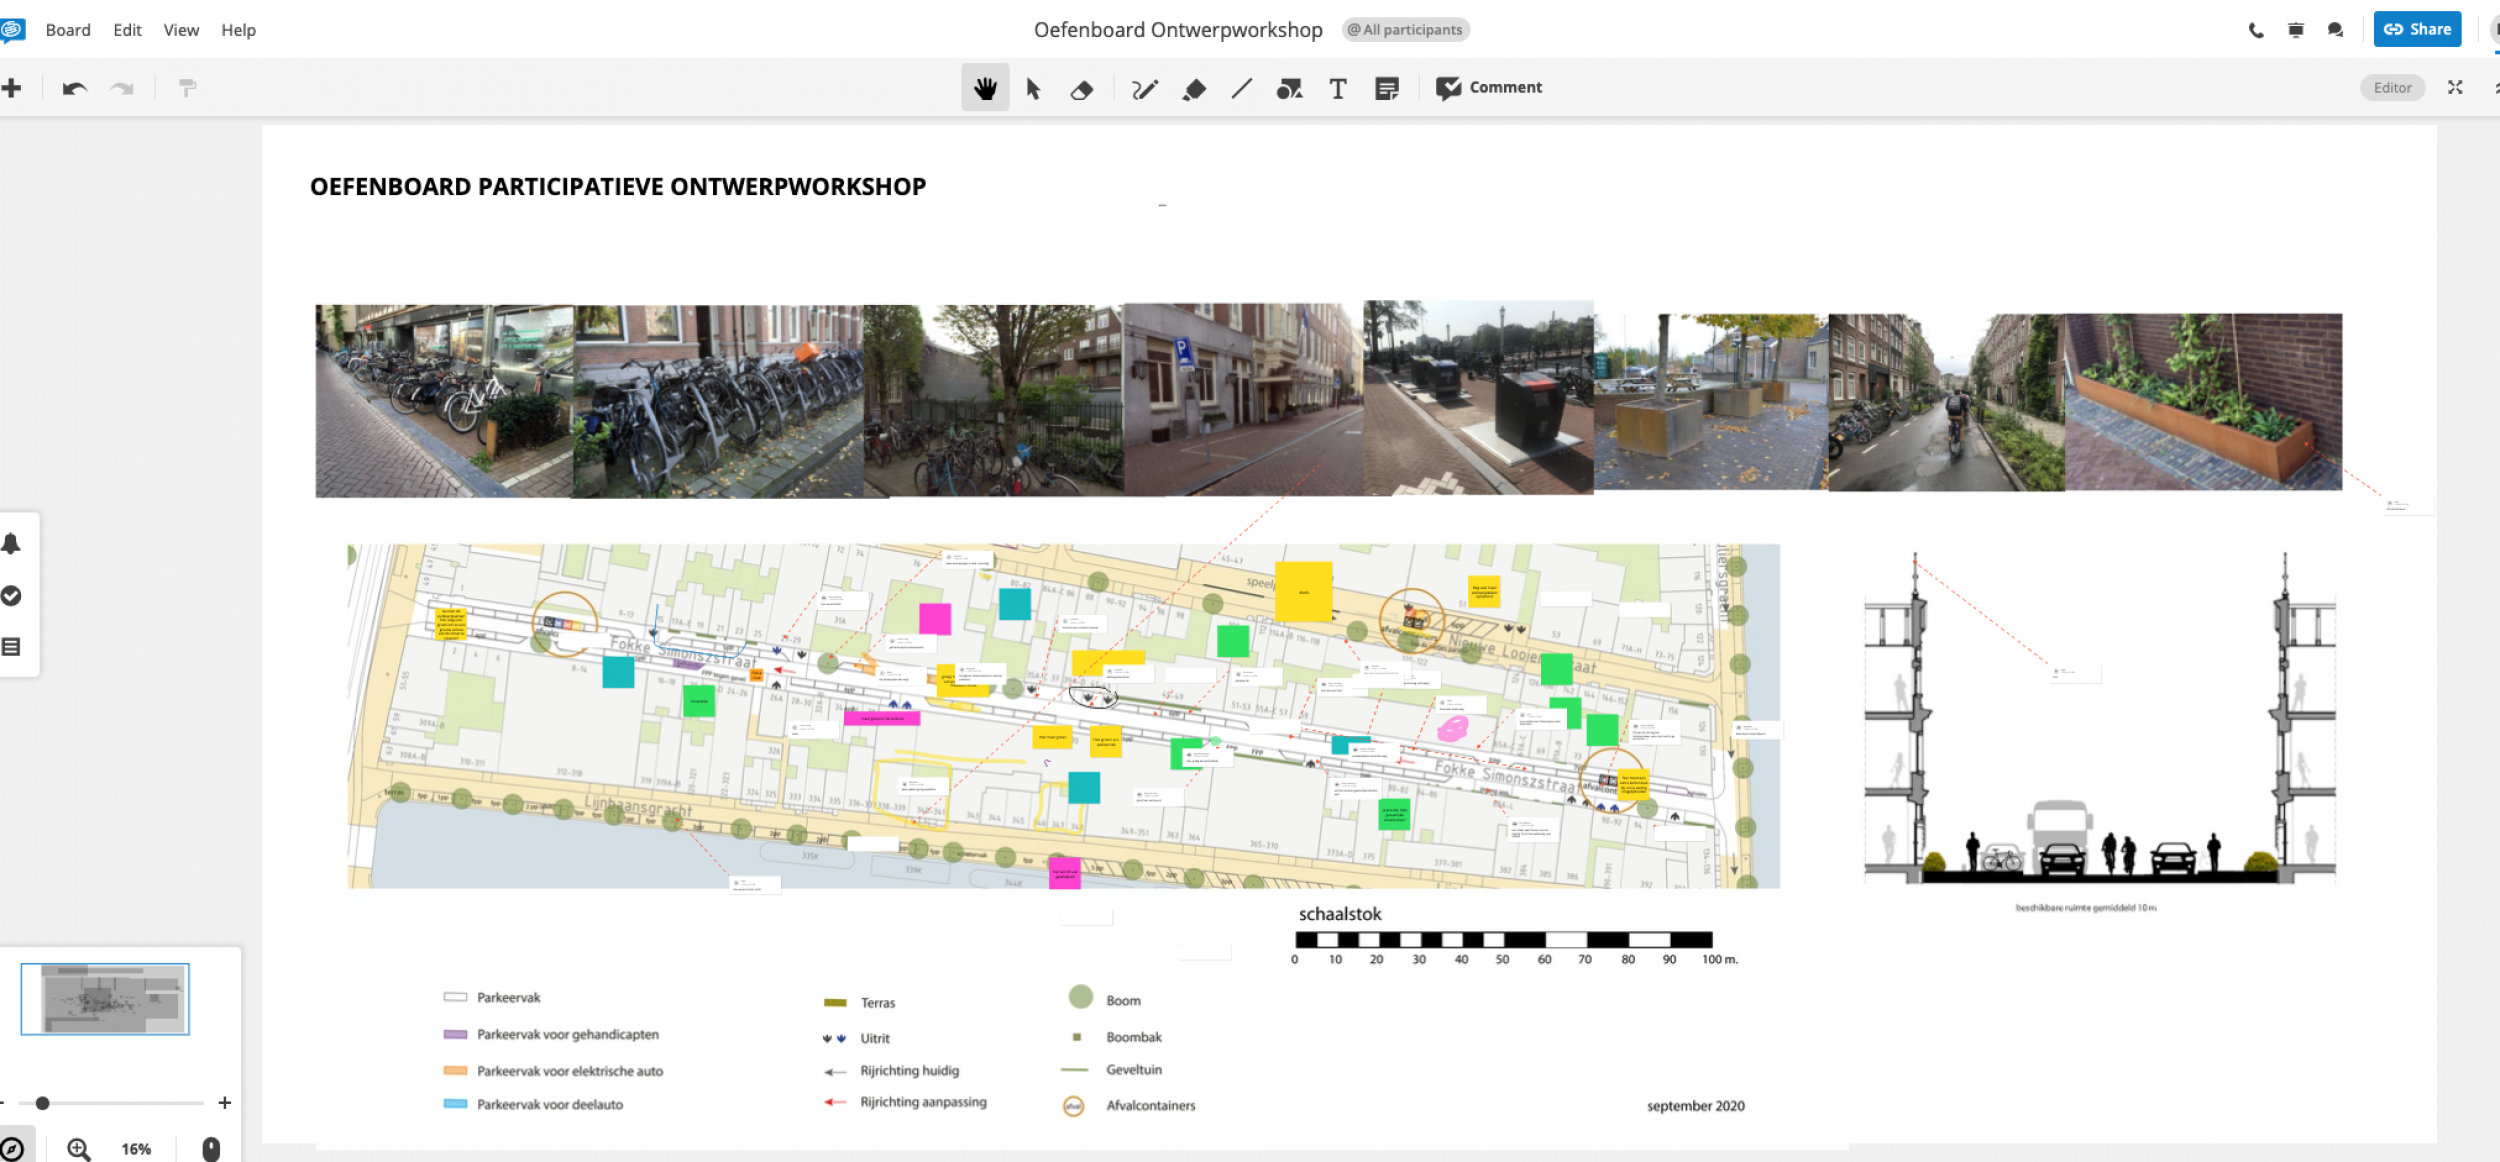Click the Afvalcontainers legend entry
2500x1162 pixels.
tap(1129, 1106)
